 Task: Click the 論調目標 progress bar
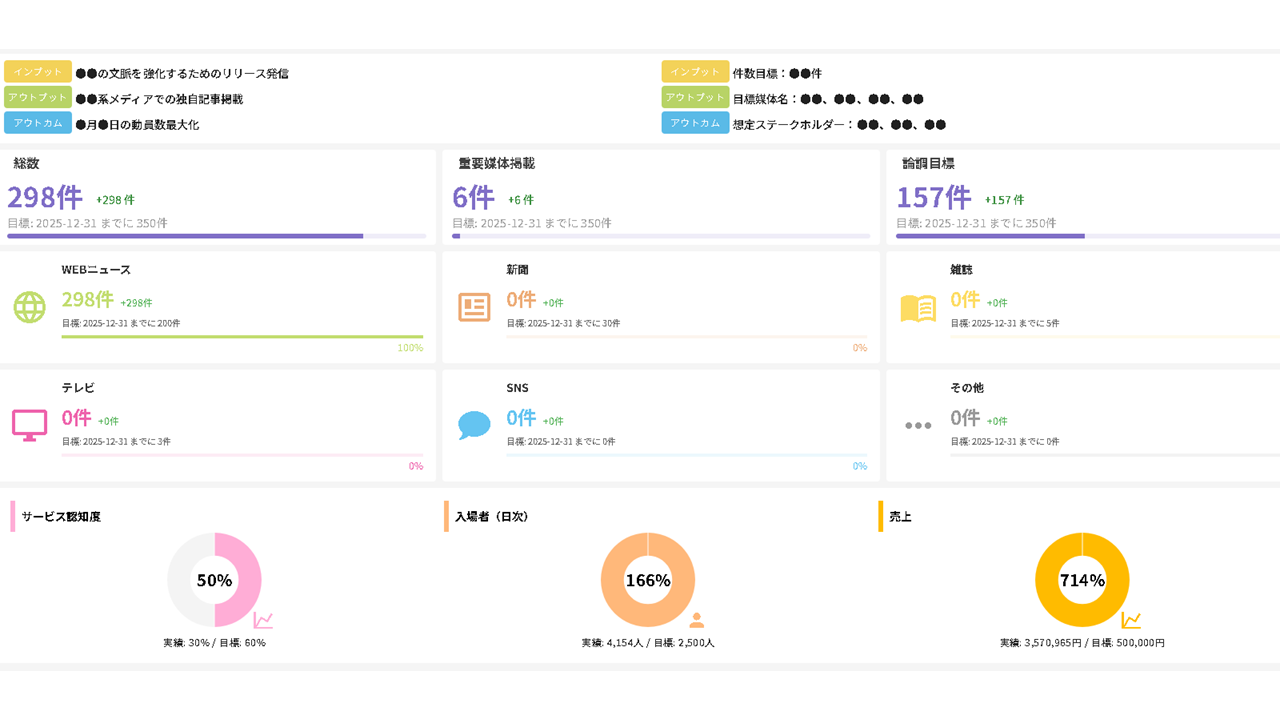point(1088,236)
